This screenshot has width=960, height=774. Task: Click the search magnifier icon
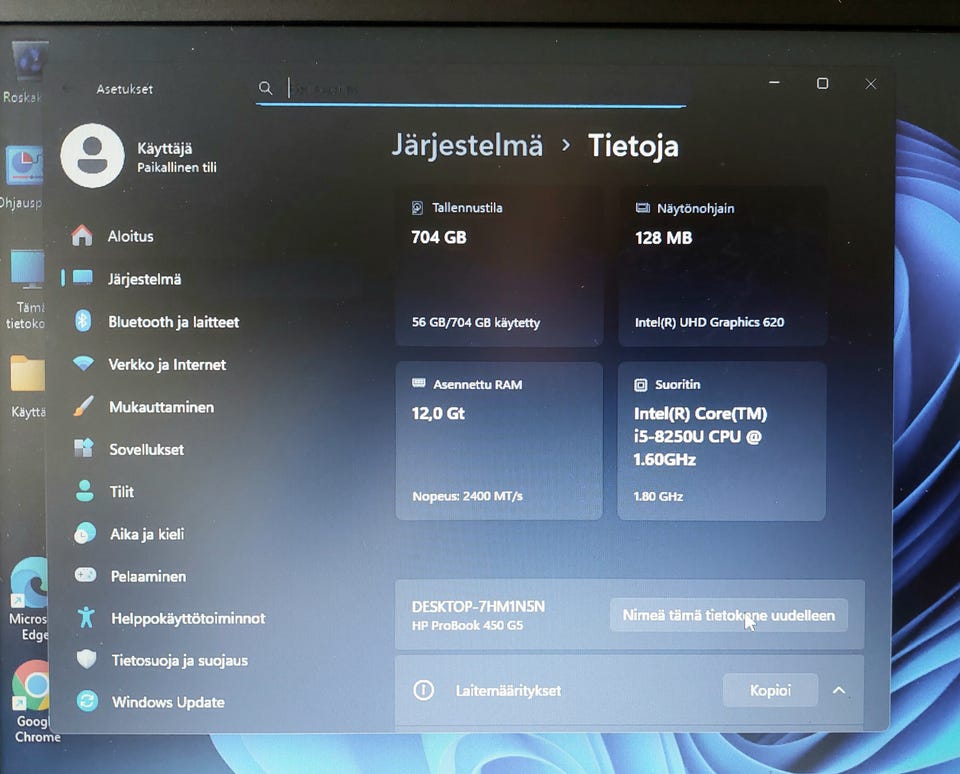[x=265, y=88]
